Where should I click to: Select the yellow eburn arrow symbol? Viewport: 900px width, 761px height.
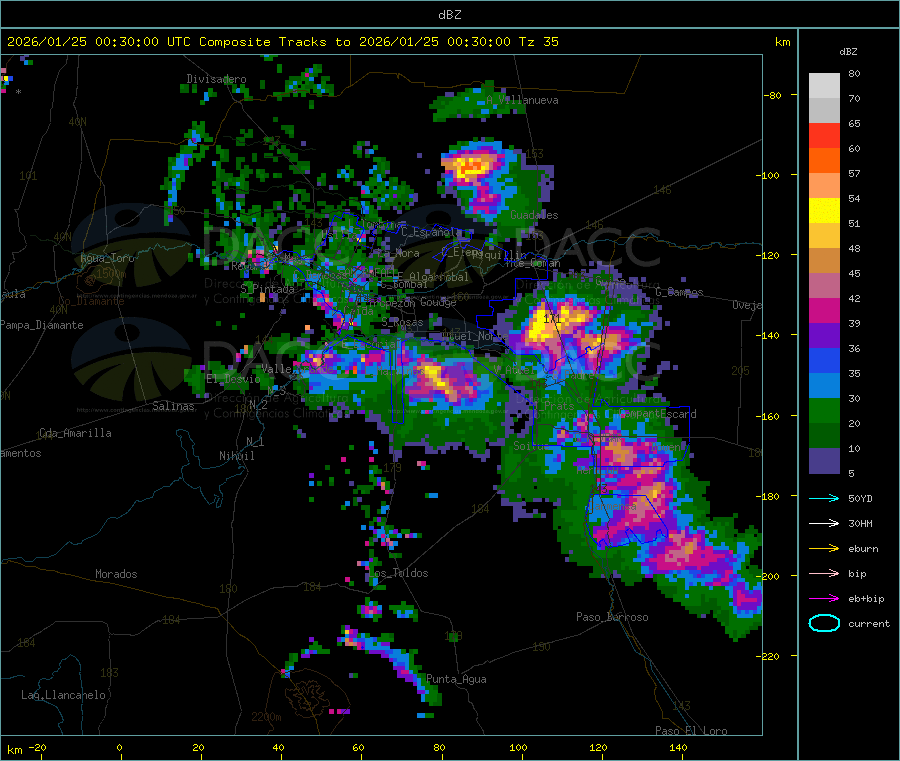(824, 549)
